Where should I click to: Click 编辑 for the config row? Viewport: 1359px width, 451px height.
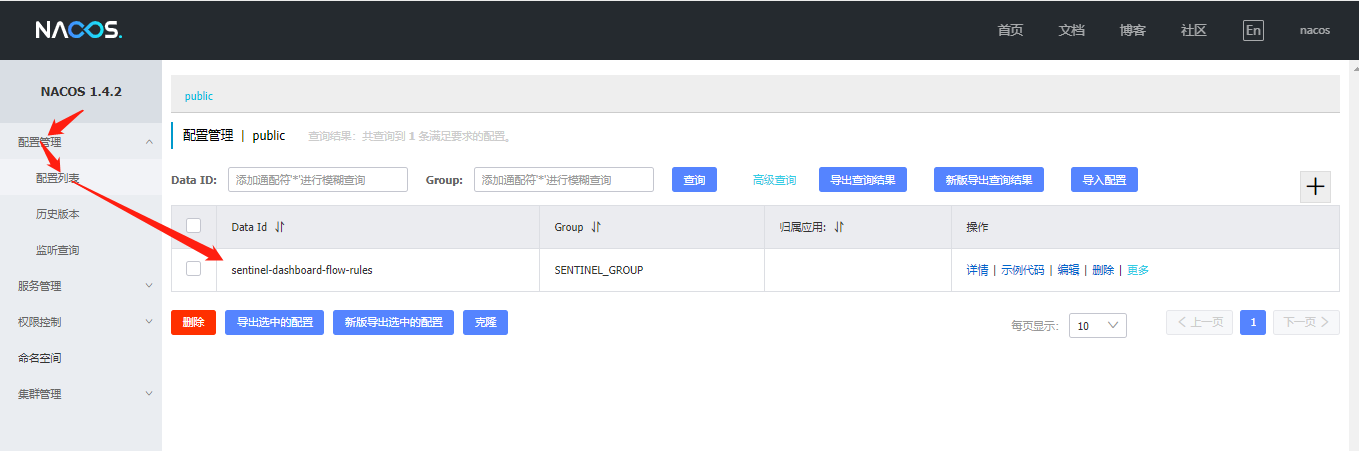point(1068,270)
